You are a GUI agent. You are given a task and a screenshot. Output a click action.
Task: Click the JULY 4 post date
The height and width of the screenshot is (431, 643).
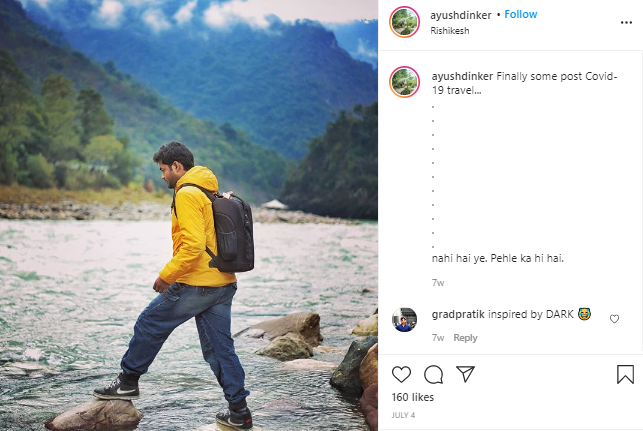[403, 414]
